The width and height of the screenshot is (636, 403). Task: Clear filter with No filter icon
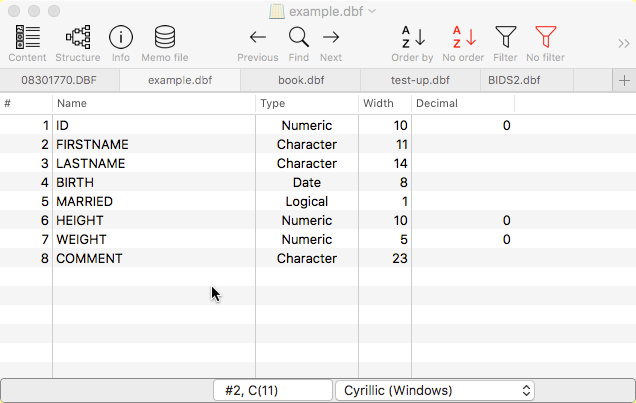click(545, 38)
